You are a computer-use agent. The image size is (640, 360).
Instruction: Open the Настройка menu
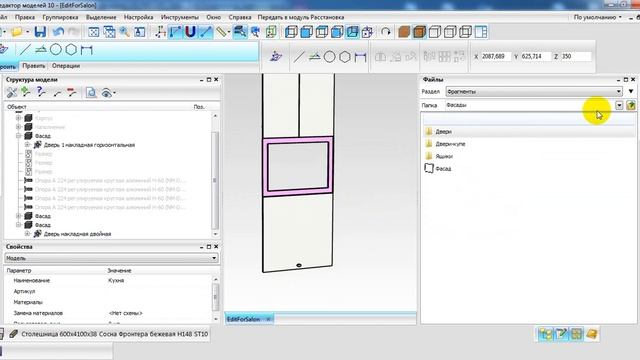click(x=138, y=17)
